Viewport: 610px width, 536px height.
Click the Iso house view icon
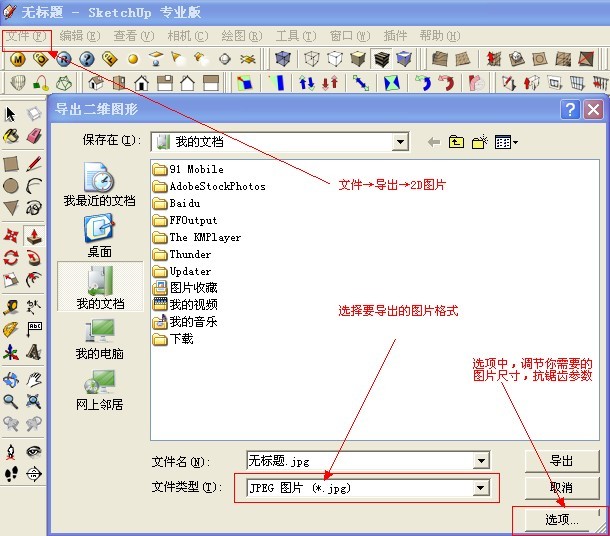coord(96,83)
